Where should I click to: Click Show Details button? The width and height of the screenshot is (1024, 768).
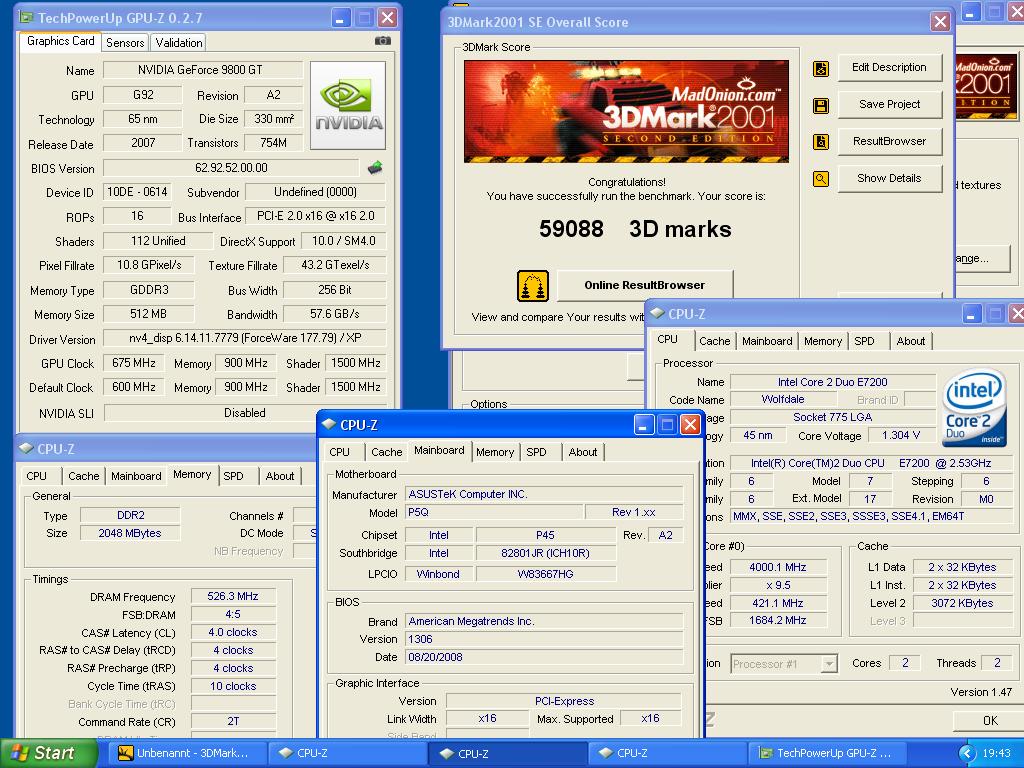889,178
